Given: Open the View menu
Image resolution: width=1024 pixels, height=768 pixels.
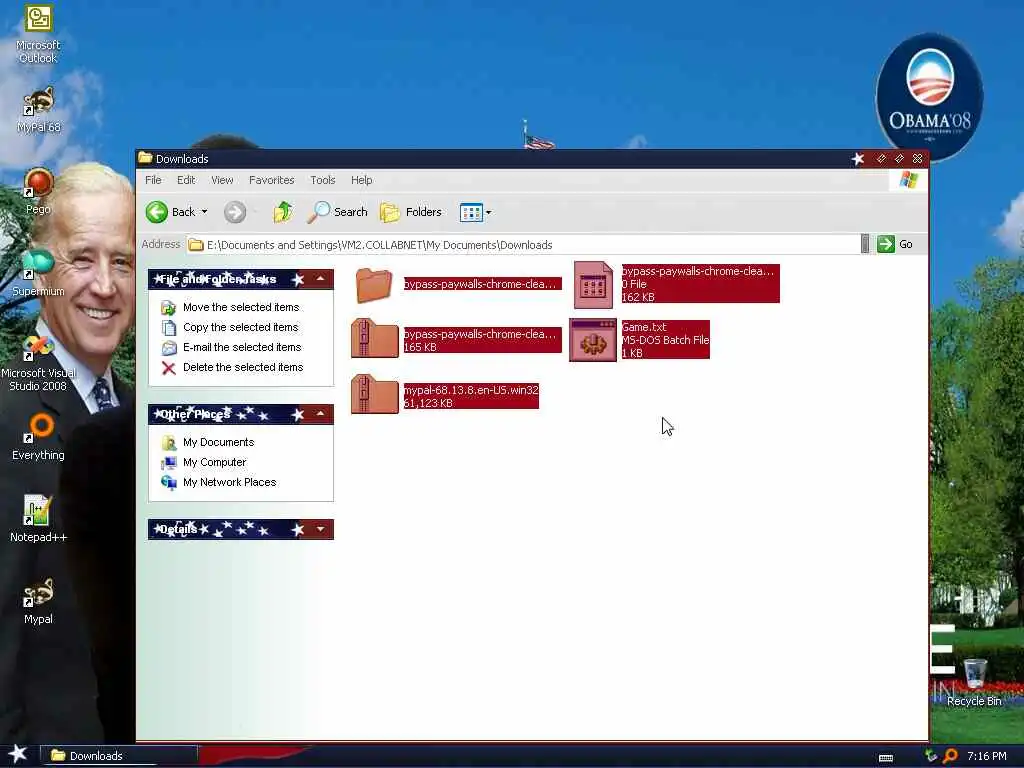Looking at the screenshot, I should (x=222, y=180).
